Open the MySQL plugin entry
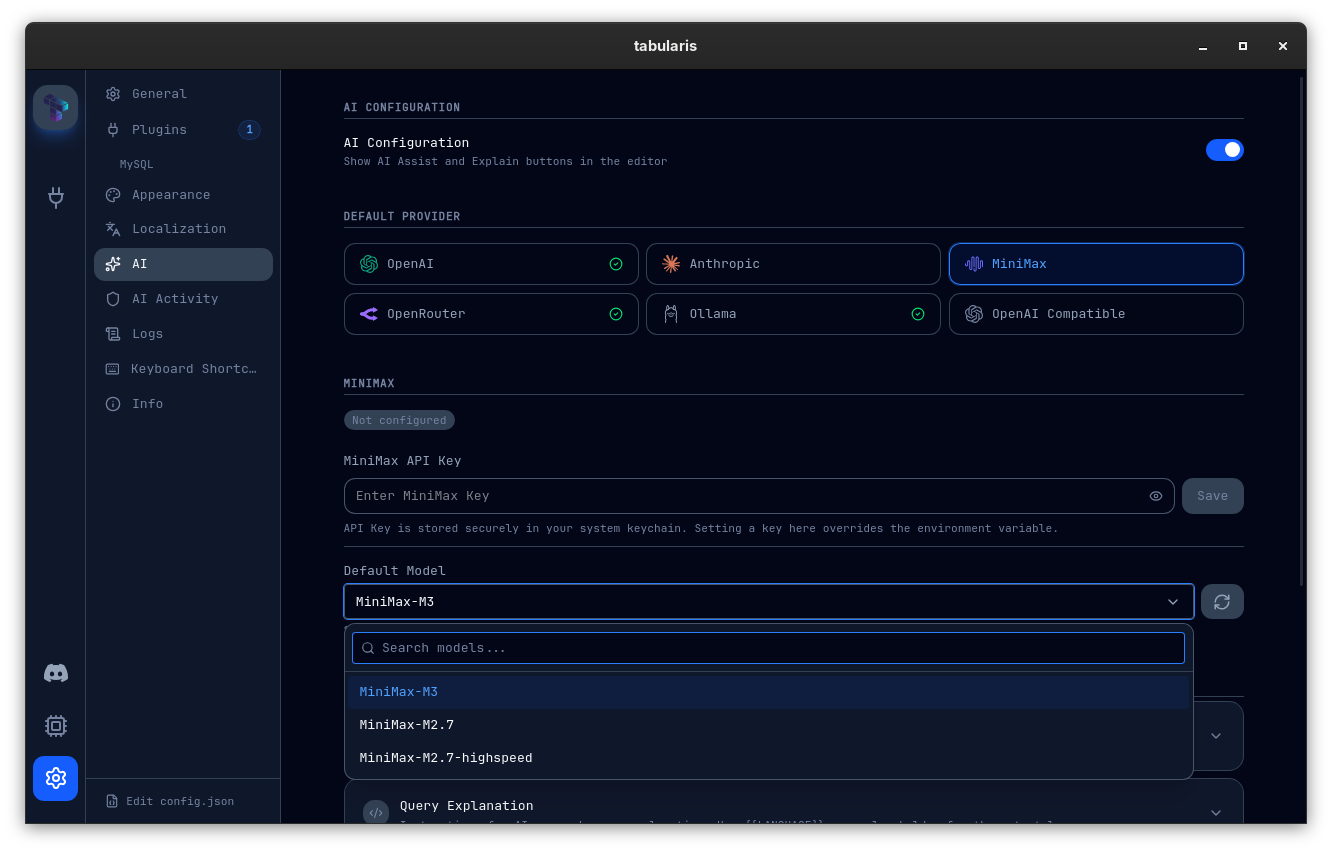Screen dimensions: 1332x852 (x=137, y=164)
